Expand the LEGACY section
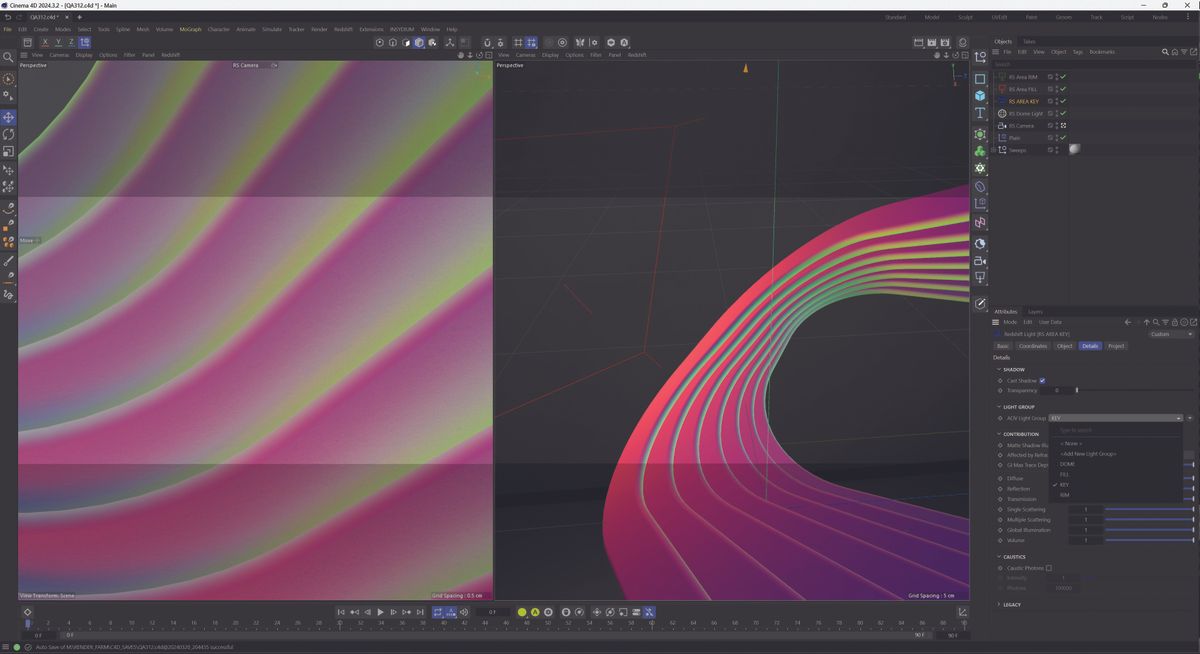This screenshot has width=1200, height=654. pyautogui.click(x=998, y=604)
